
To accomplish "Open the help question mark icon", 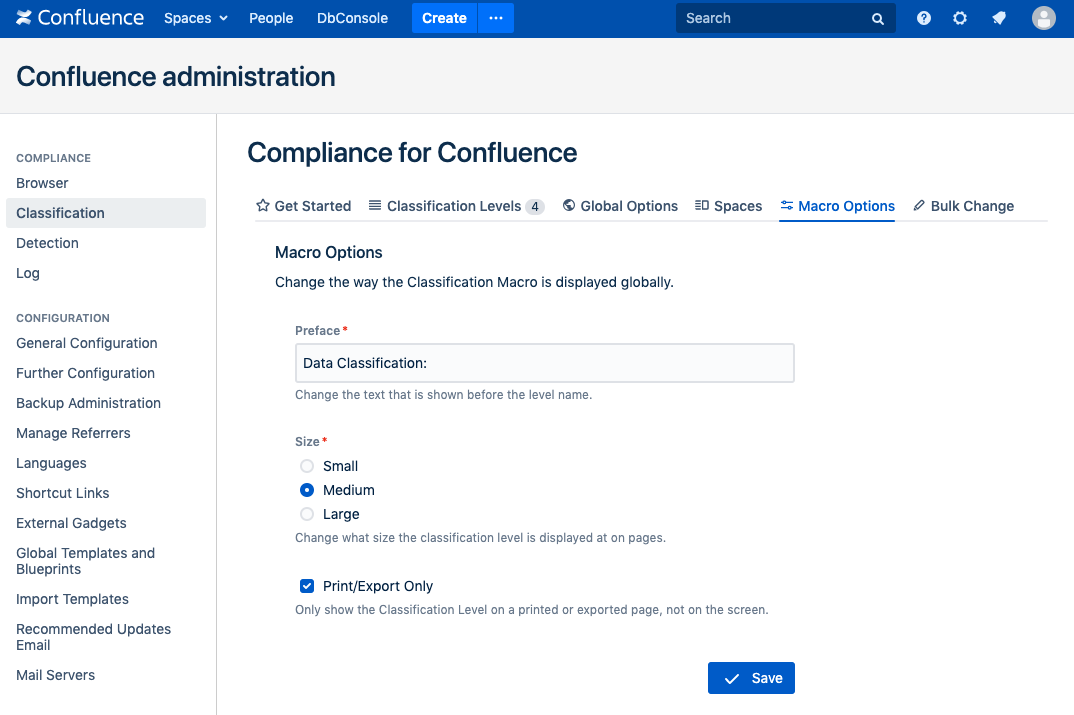I will (924, 18).
